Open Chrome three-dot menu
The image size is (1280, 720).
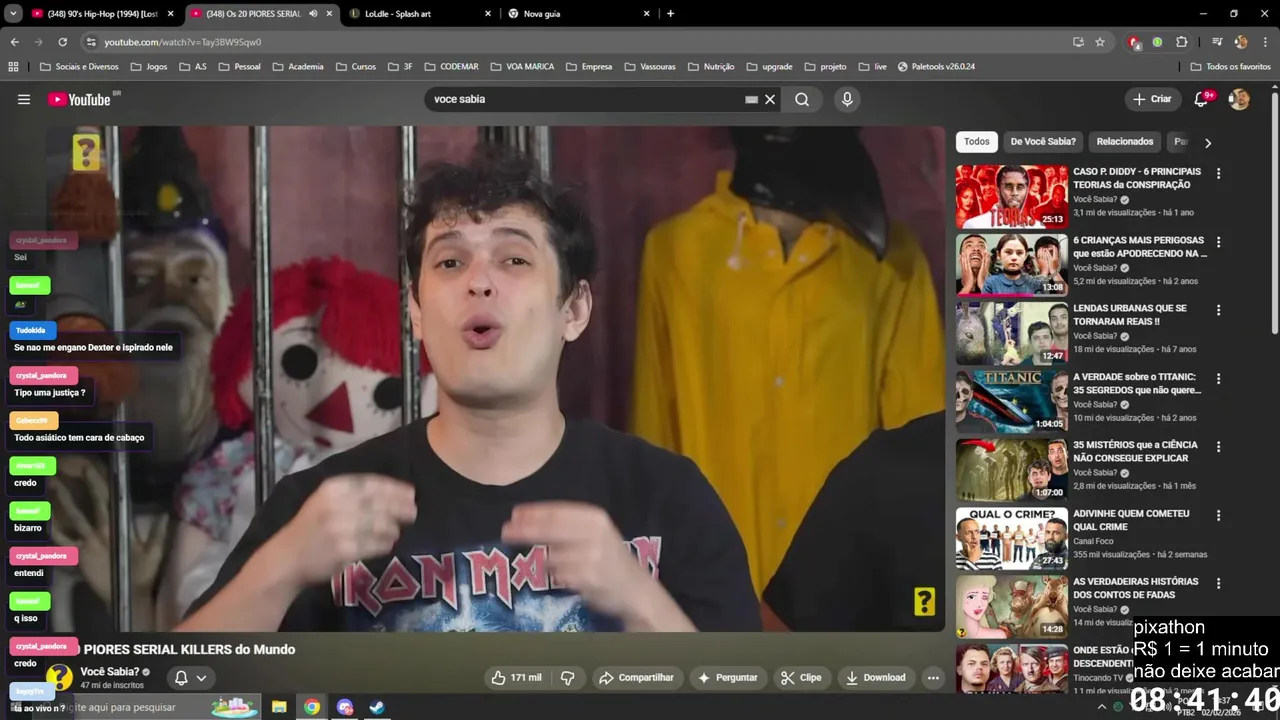1265,42
